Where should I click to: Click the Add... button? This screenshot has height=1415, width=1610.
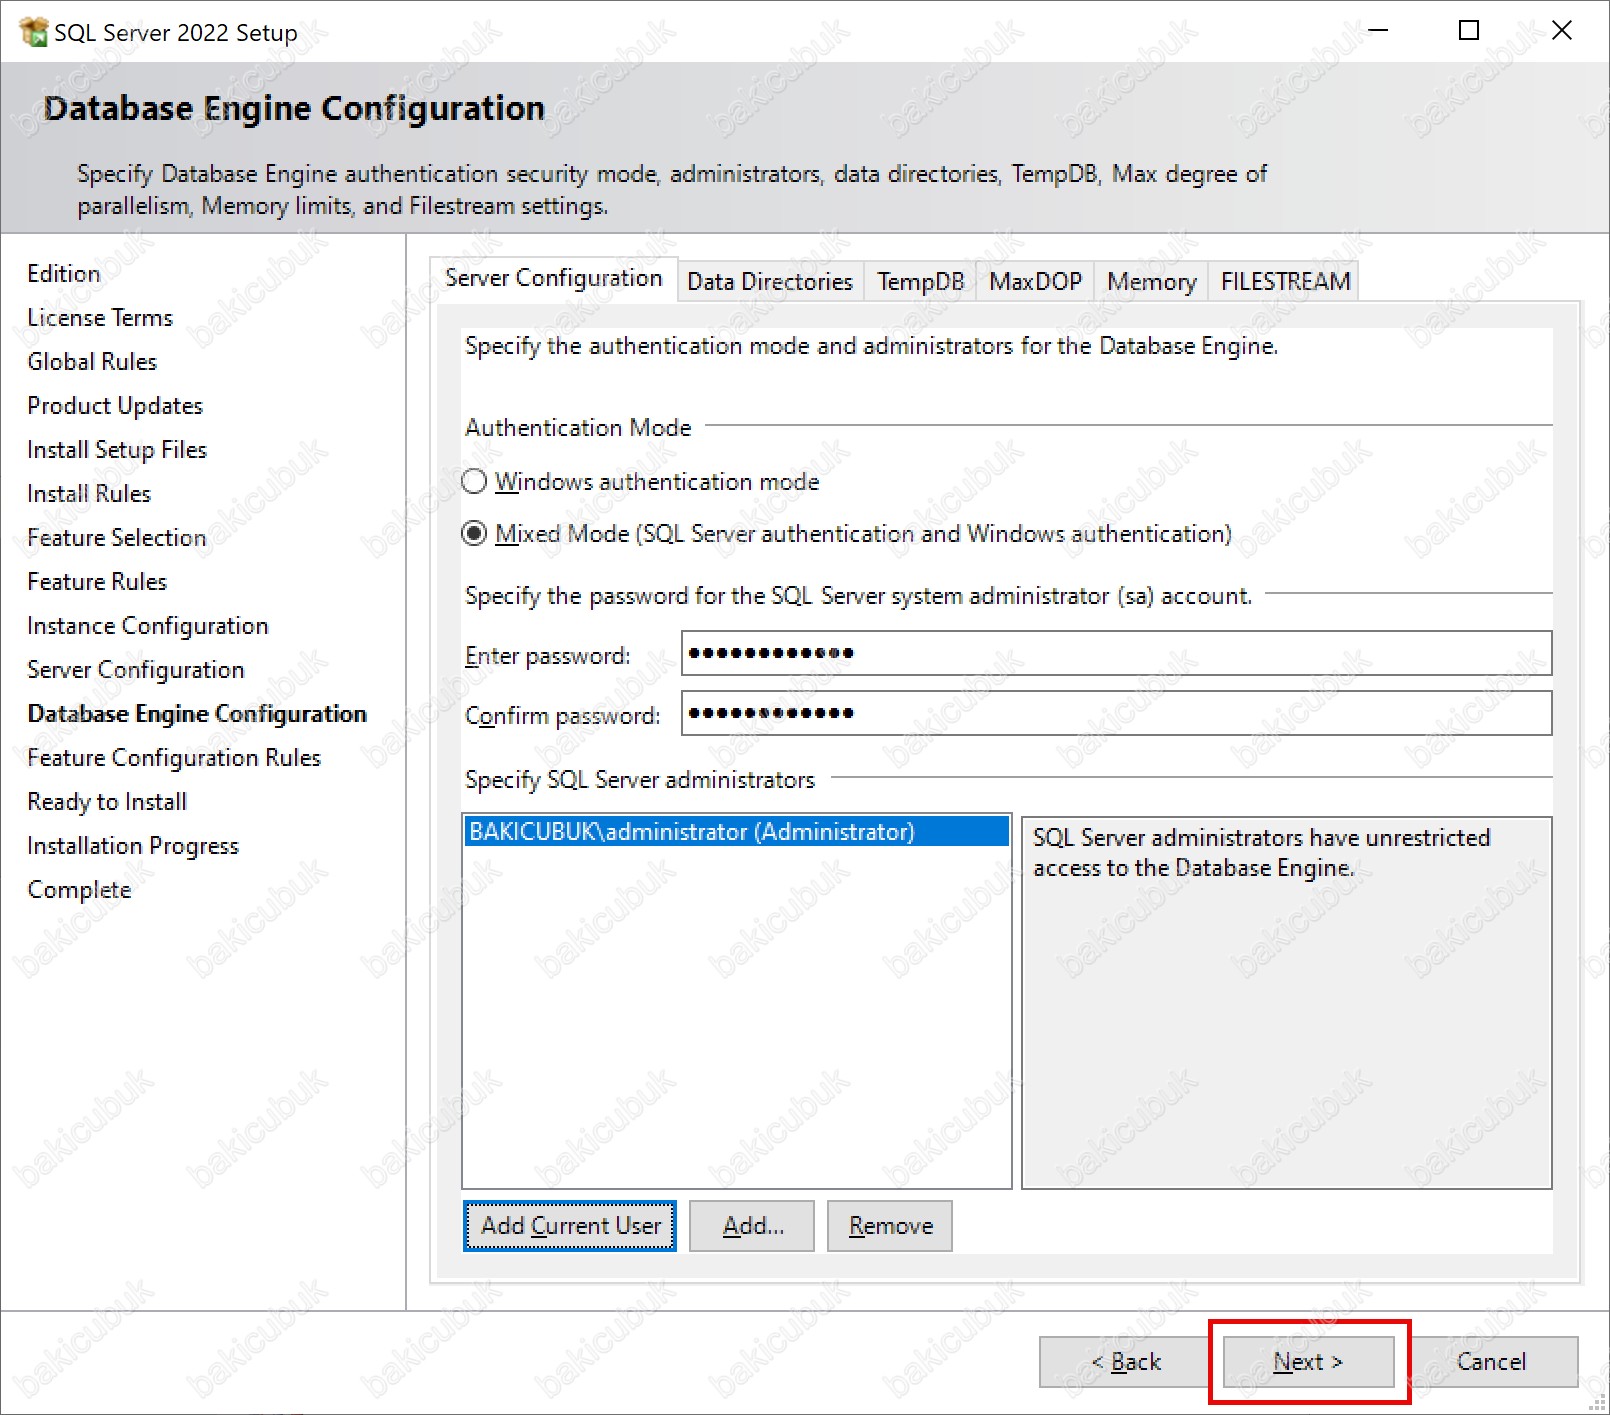point(752,1226)
